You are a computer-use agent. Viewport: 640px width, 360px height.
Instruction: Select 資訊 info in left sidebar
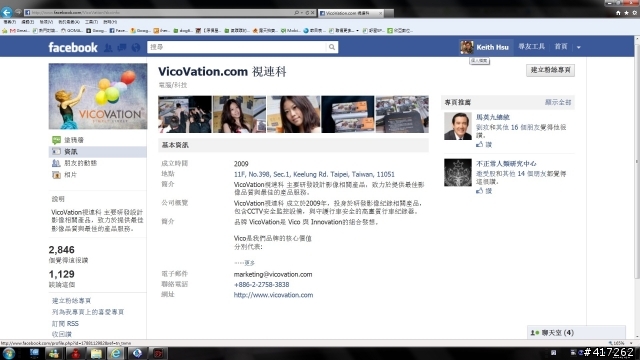[98, 152]
